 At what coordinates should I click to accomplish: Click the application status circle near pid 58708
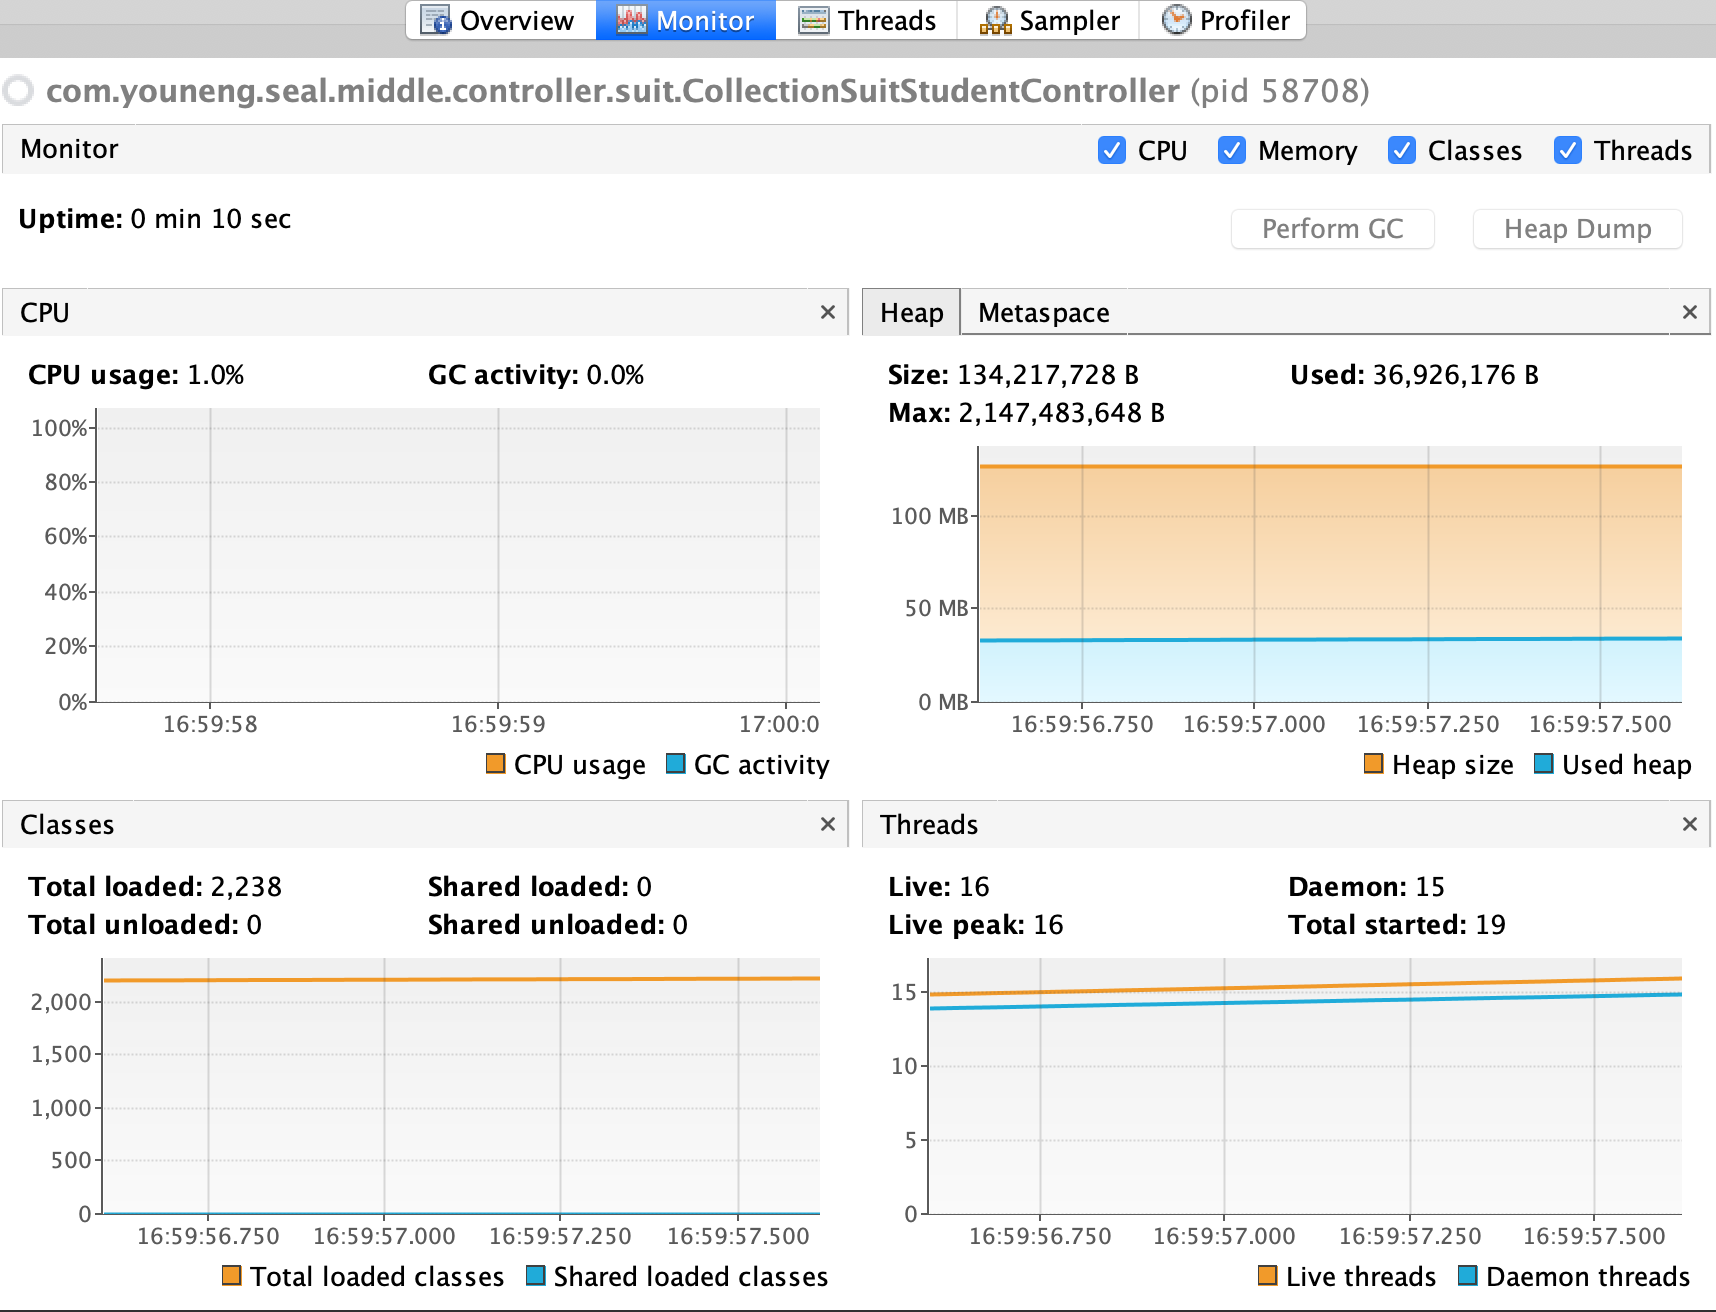[18, 90]
